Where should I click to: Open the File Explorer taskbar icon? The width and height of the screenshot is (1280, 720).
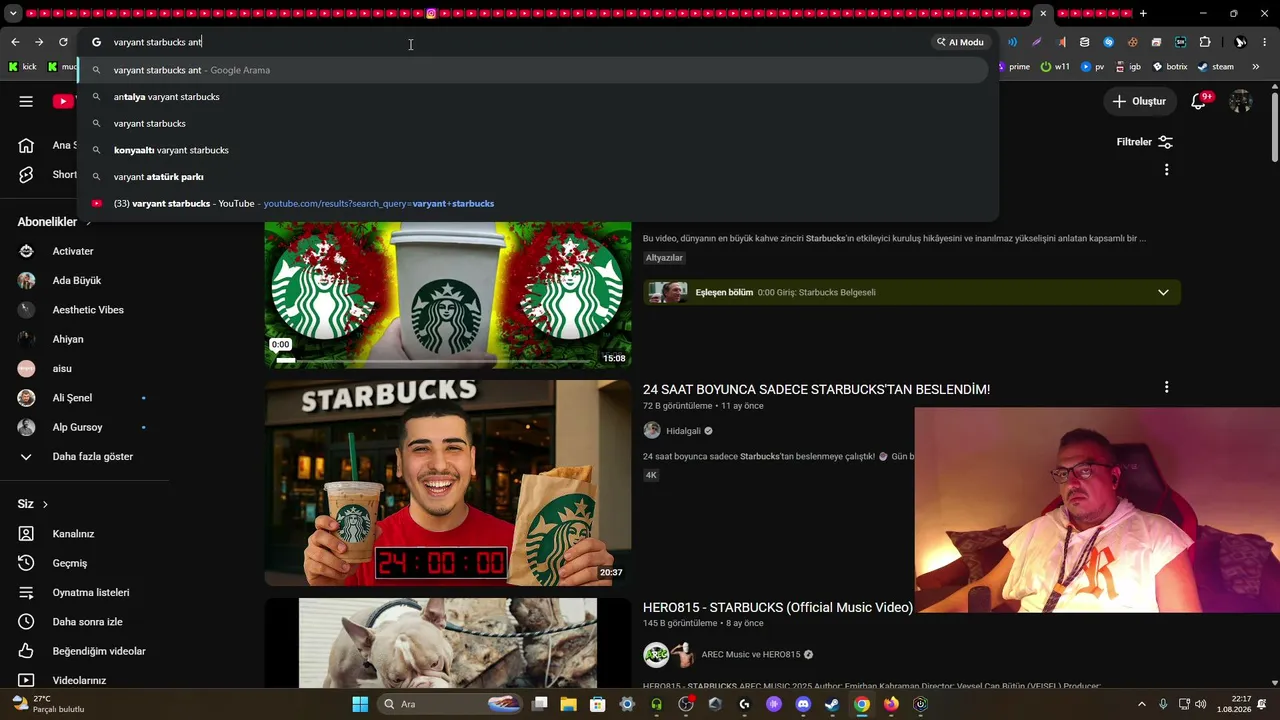568,704
